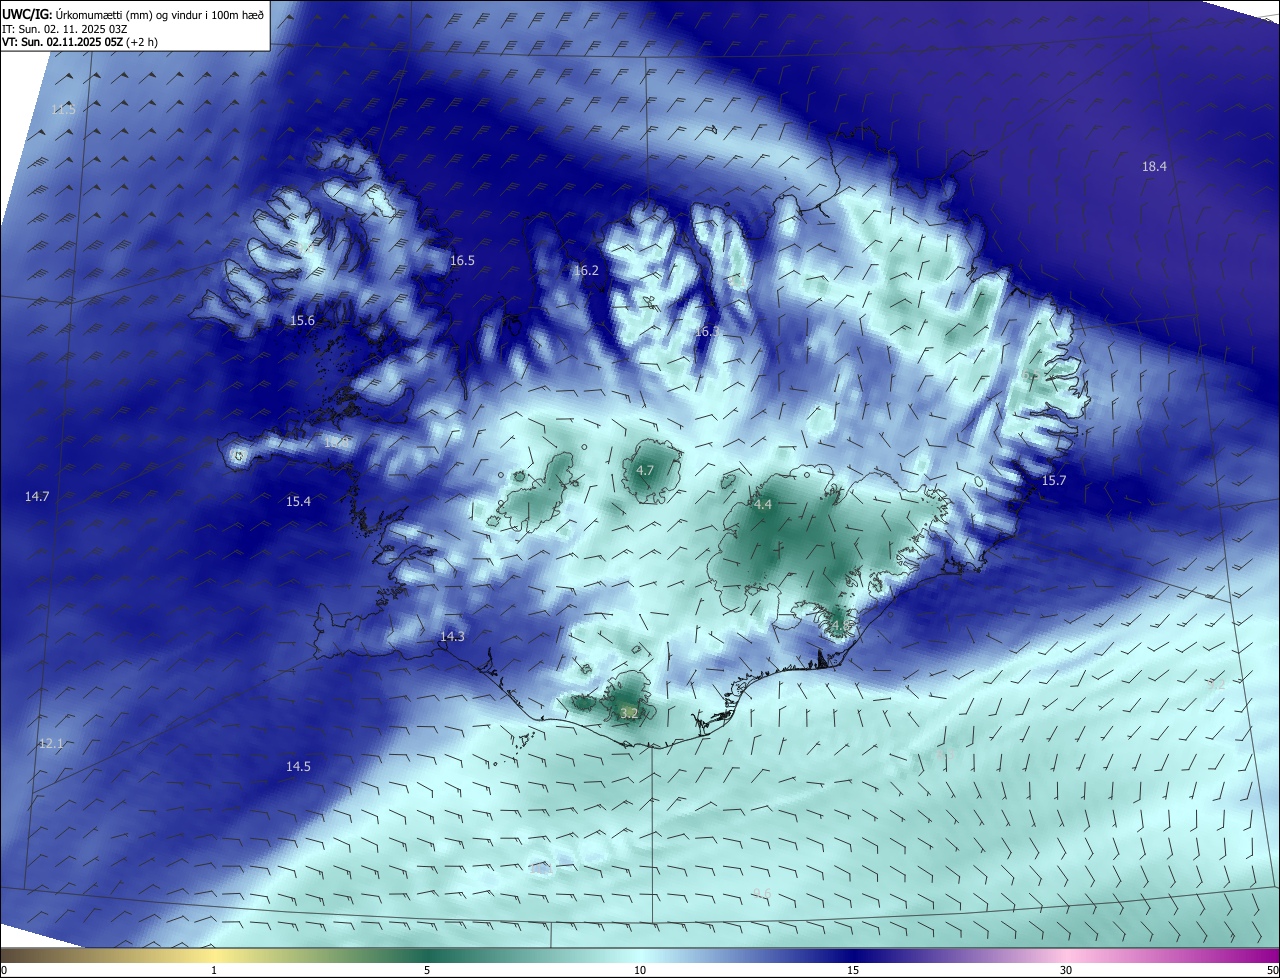Select the VT 05Z (+2 h) valid-time line
The height and width of the screenshot is (978, 1280).
pos(80,42)
